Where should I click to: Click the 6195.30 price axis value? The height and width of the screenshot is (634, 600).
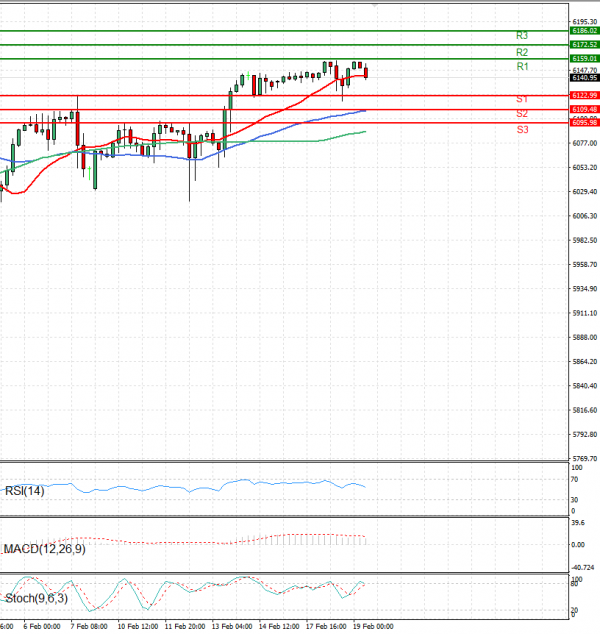[x=585, y=22]
